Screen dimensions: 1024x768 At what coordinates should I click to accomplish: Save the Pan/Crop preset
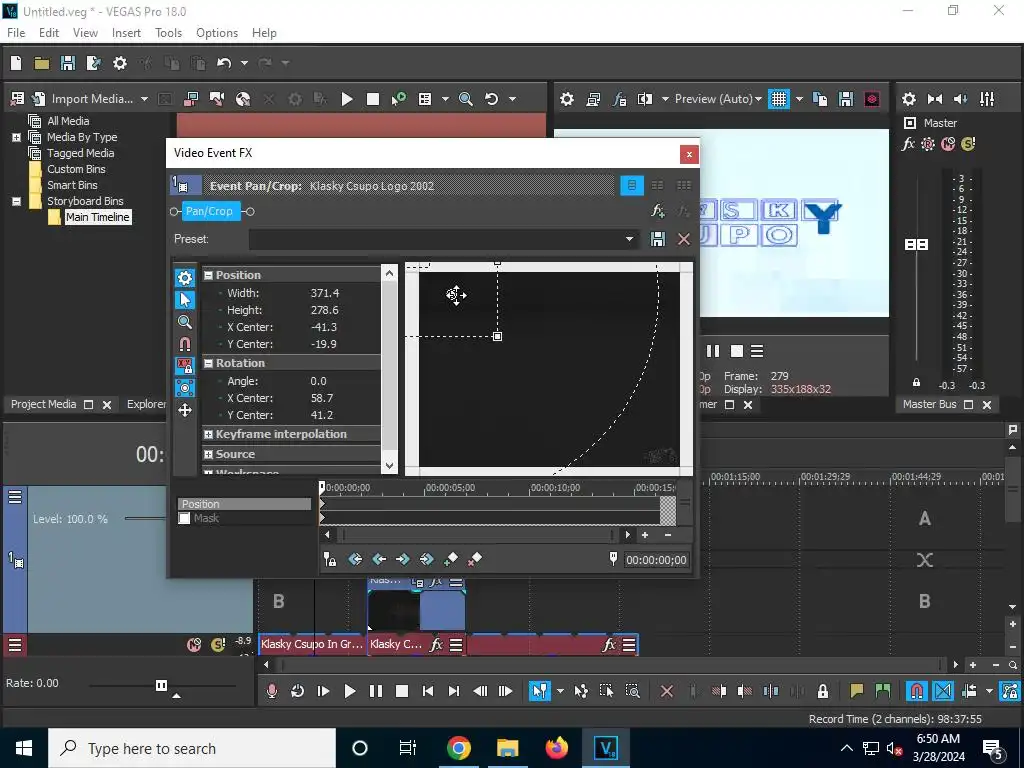click(x=658, y=239)
